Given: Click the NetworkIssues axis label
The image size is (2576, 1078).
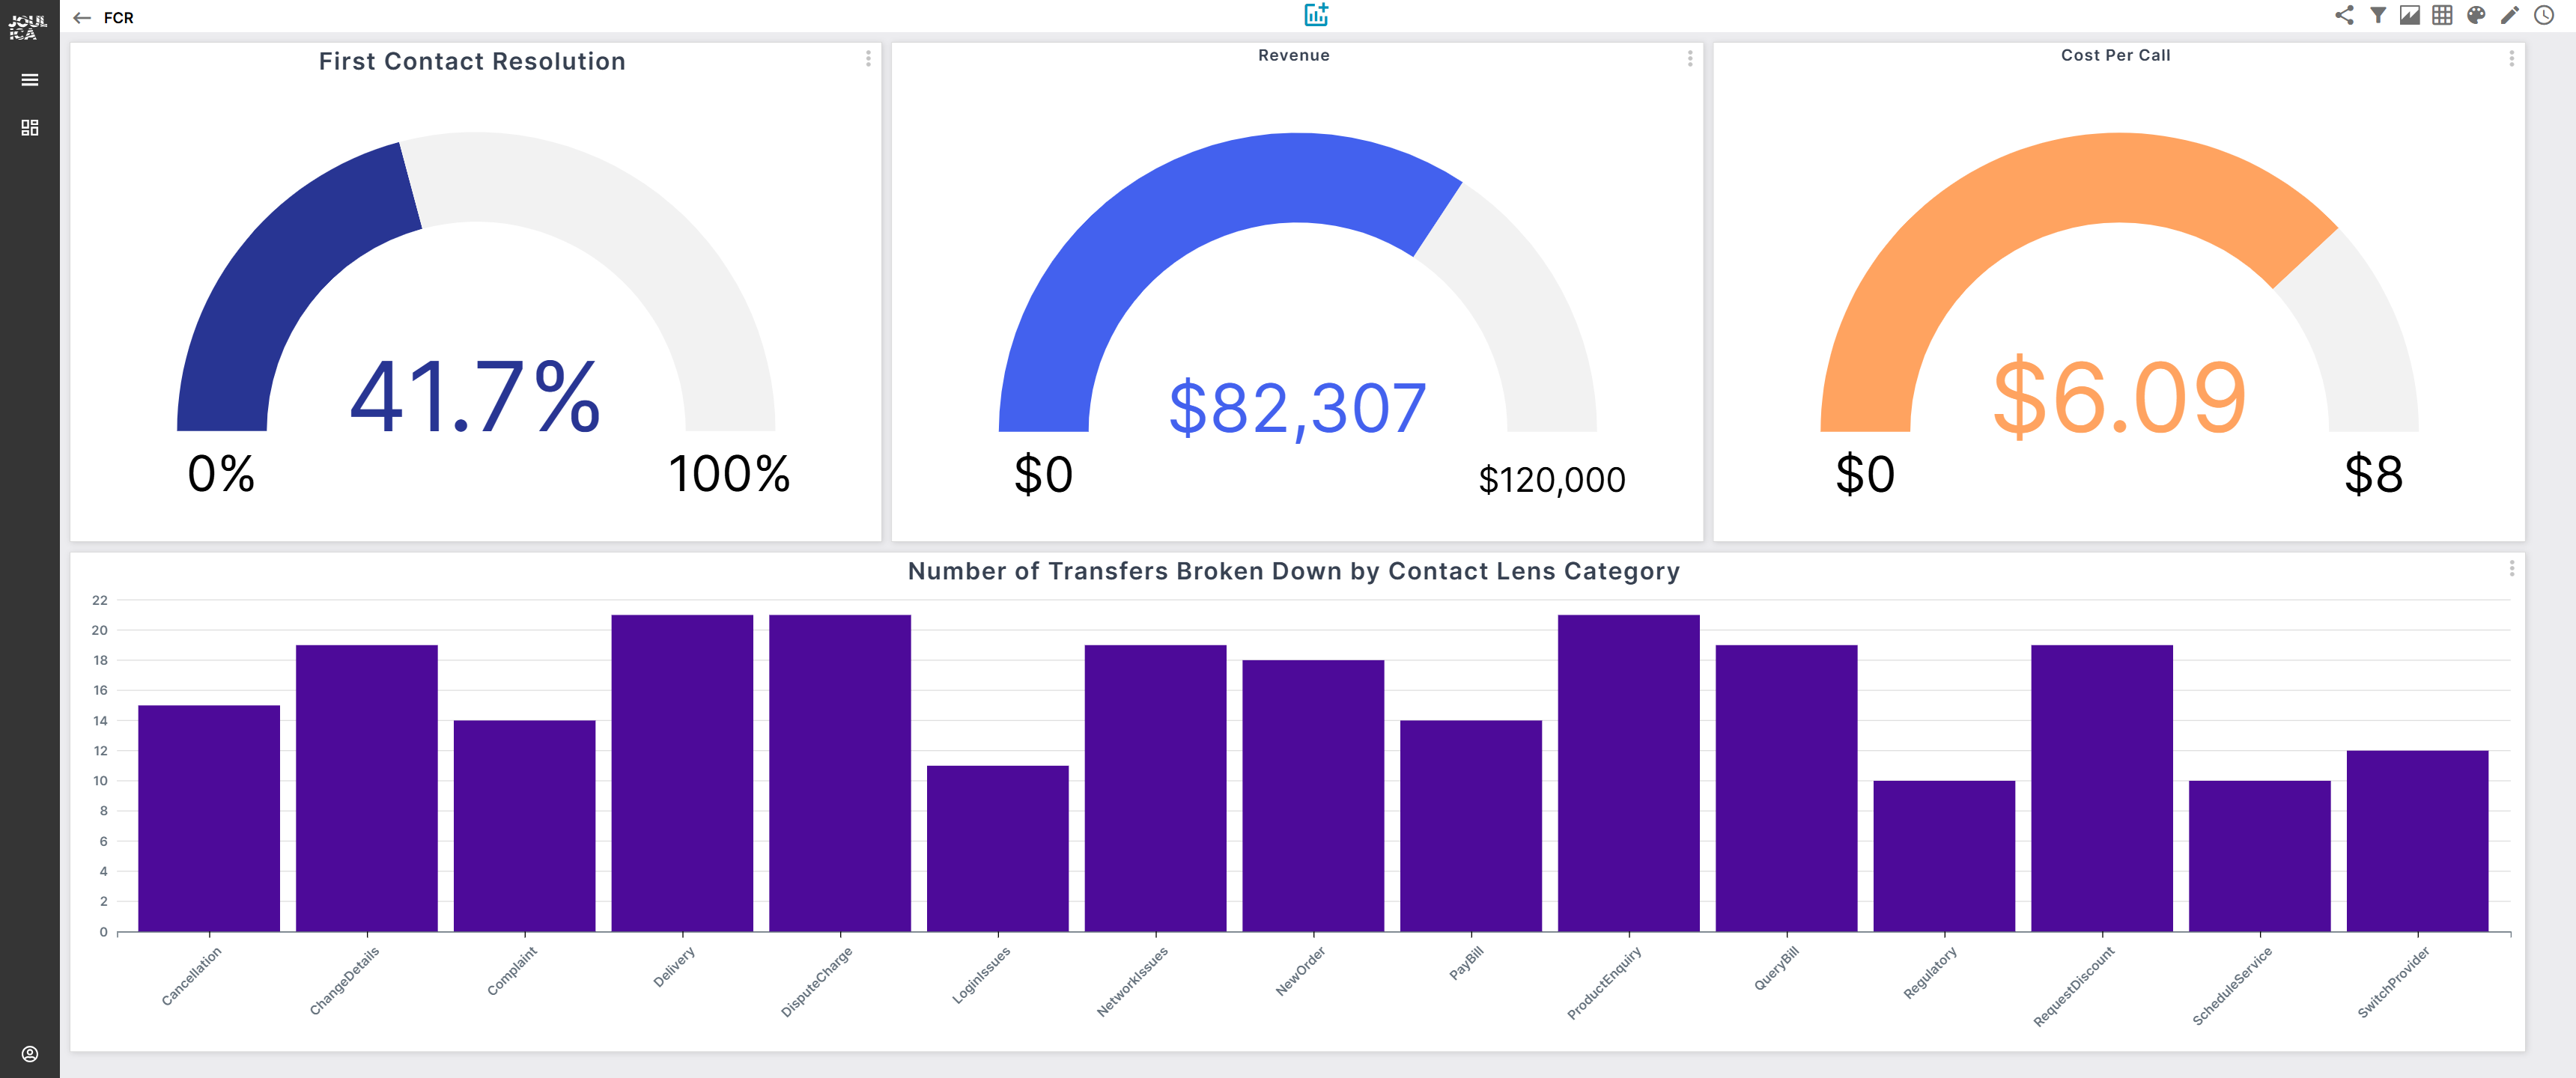Looking at the screenshot, I should coord(1132,982).
